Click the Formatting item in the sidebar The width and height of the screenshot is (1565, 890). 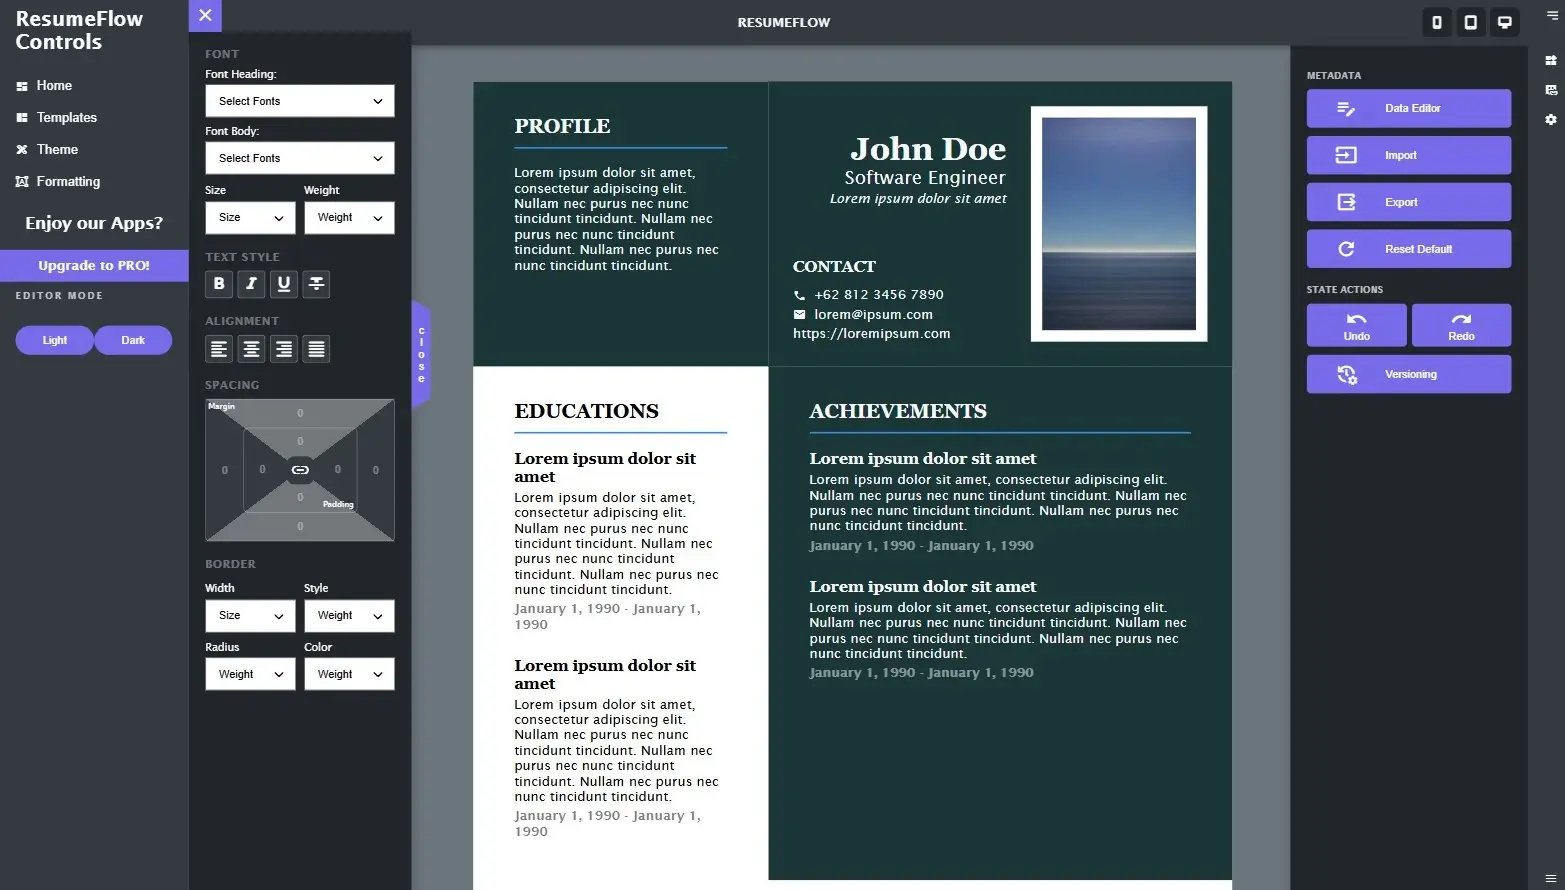[x=66, y=181]
